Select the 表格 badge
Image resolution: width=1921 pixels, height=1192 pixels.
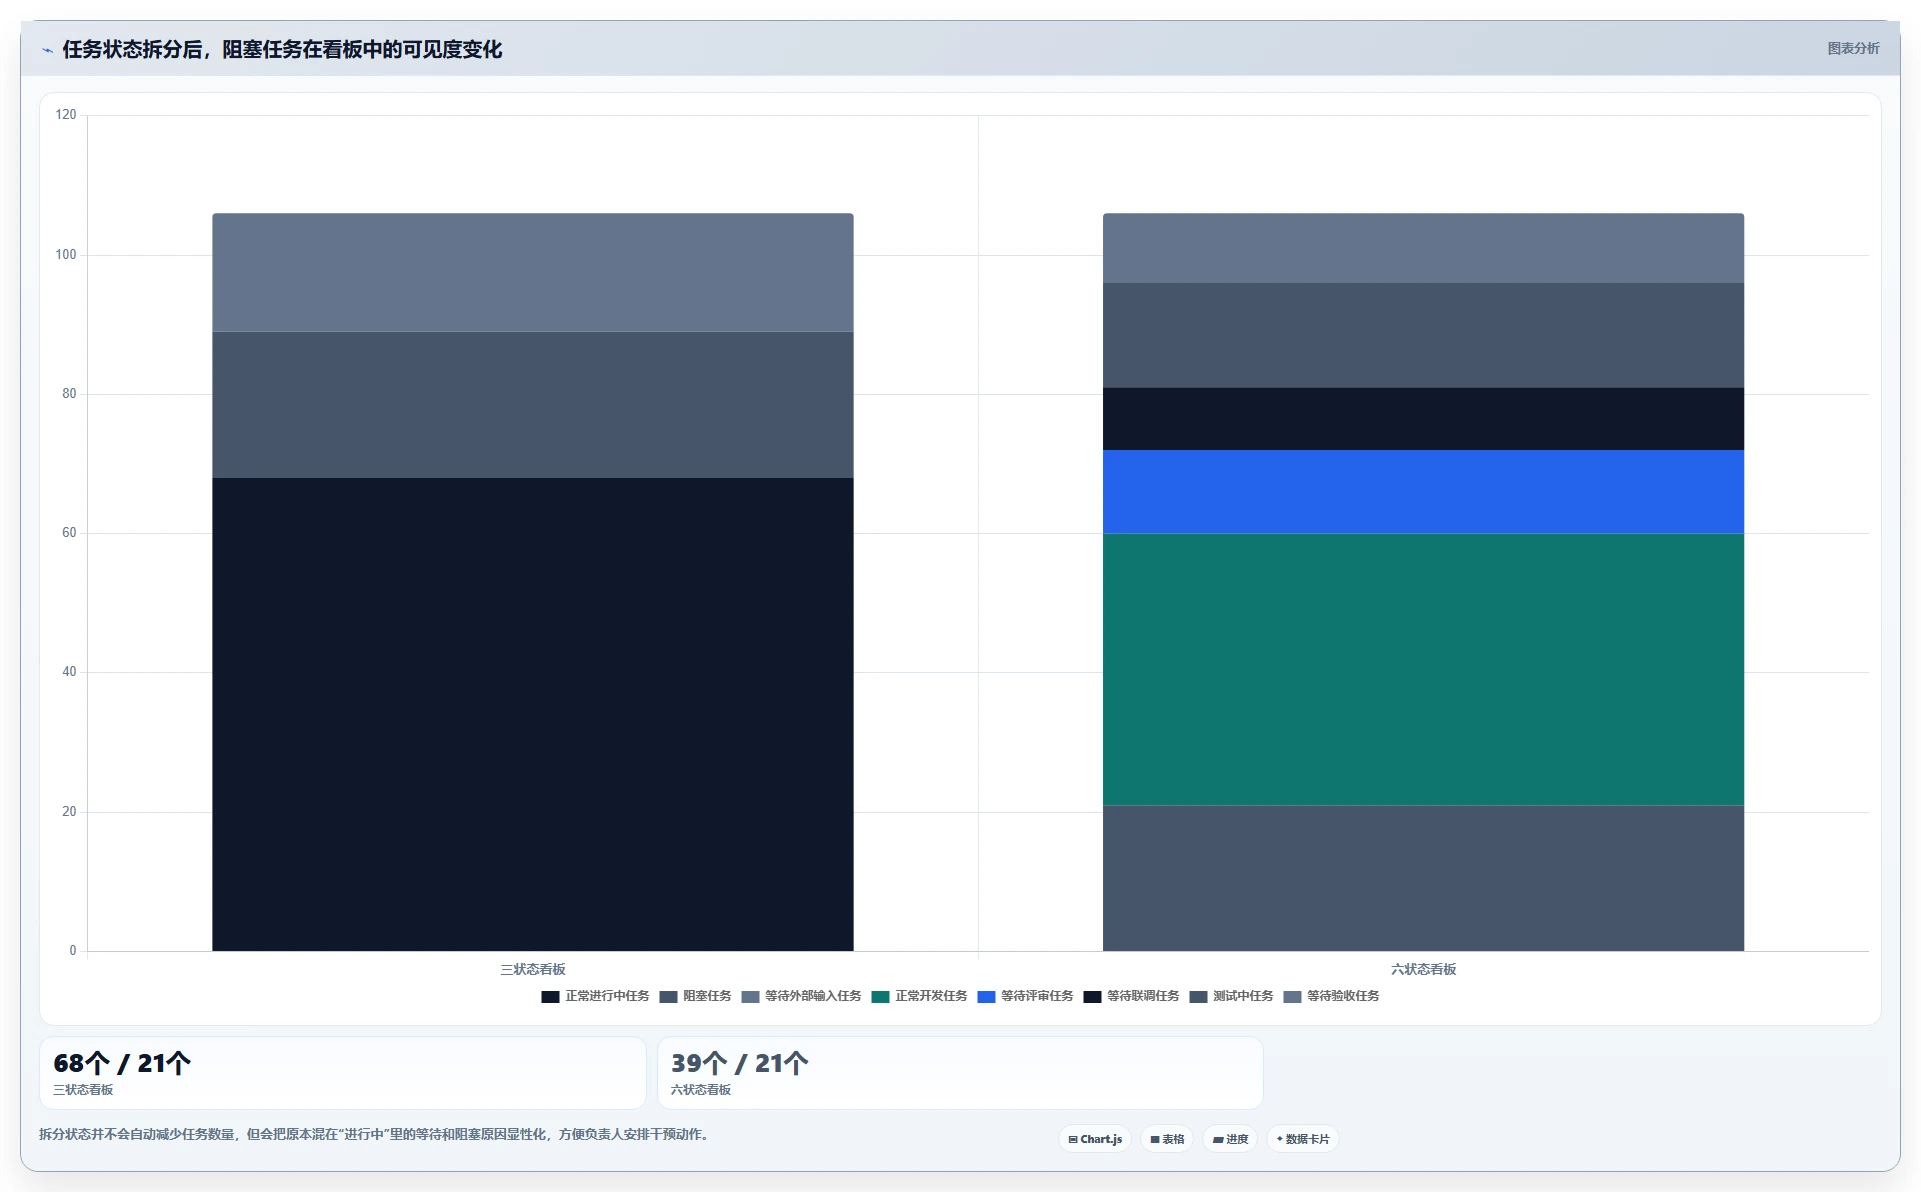tap(1167, 1139)
